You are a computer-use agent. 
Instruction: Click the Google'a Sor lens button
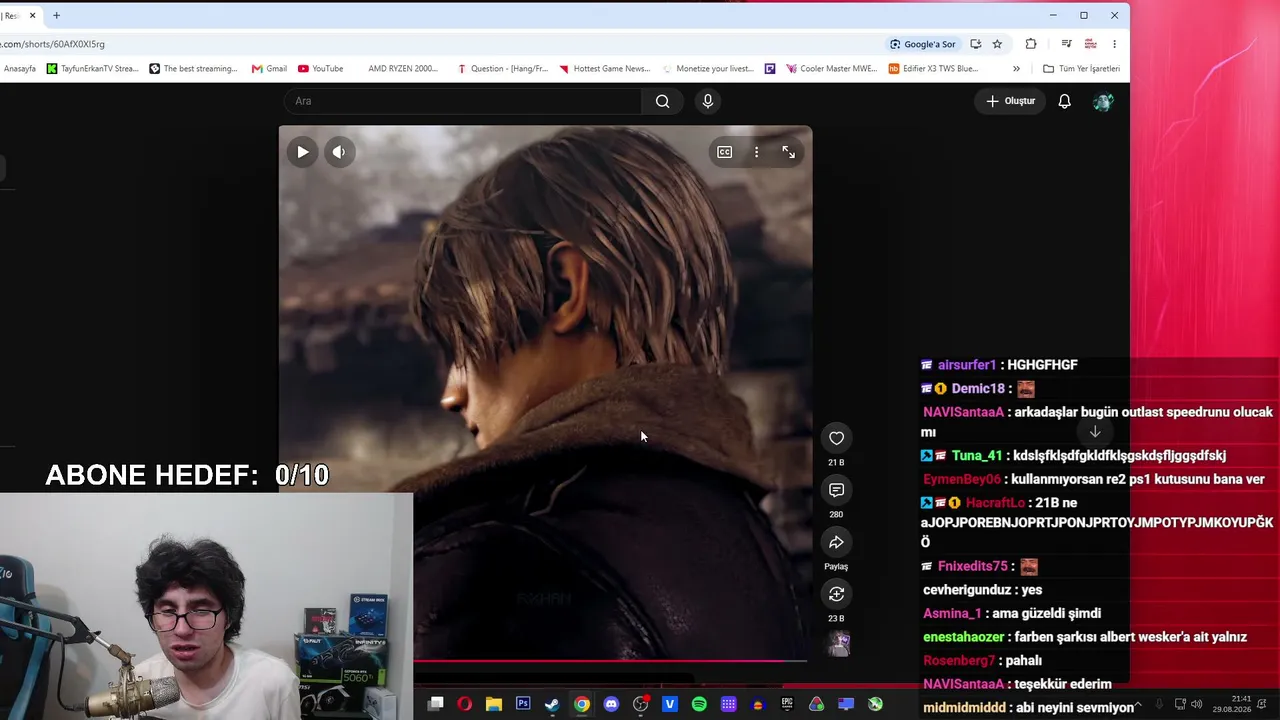923,44
